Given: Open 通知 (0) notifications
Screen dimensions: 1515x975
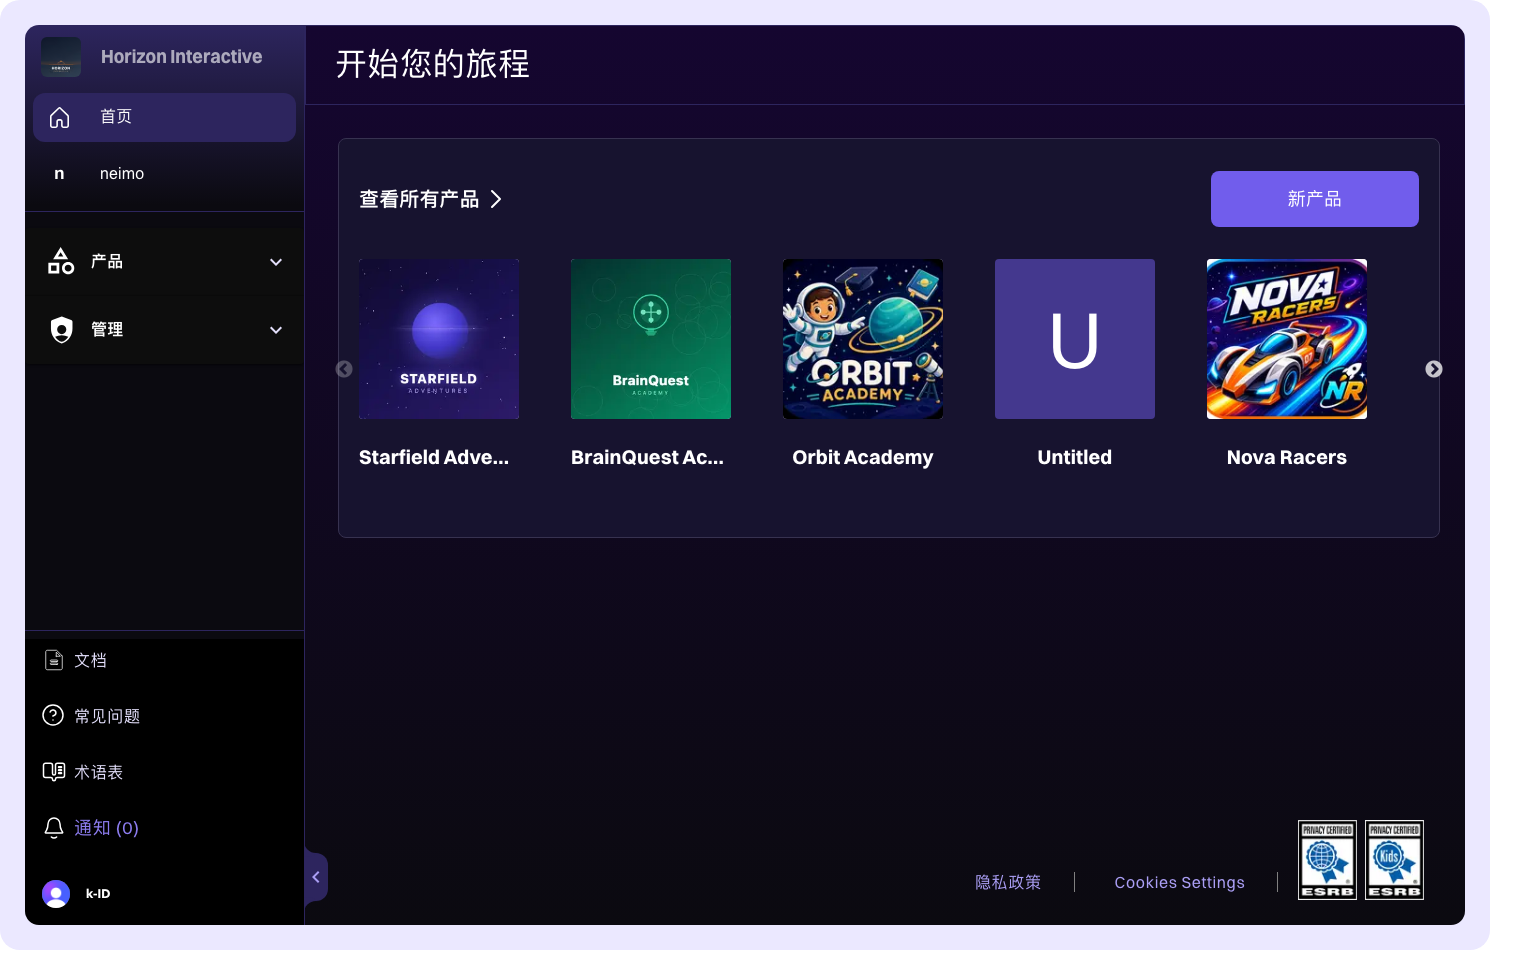Looking at the screenshot, I should coord(91,828).
